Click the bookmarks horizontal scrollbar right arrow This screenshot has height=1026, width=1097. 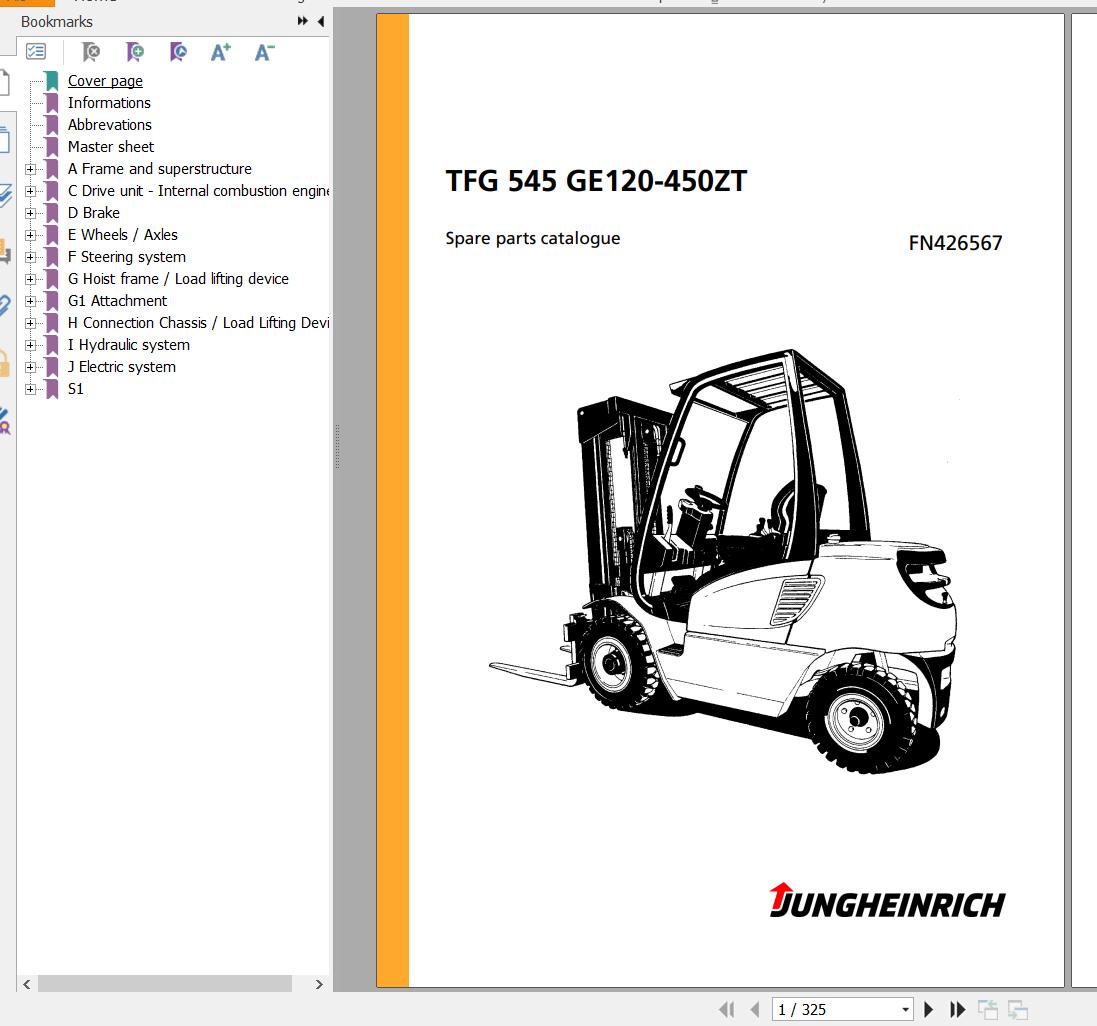[x=319, y=984]
